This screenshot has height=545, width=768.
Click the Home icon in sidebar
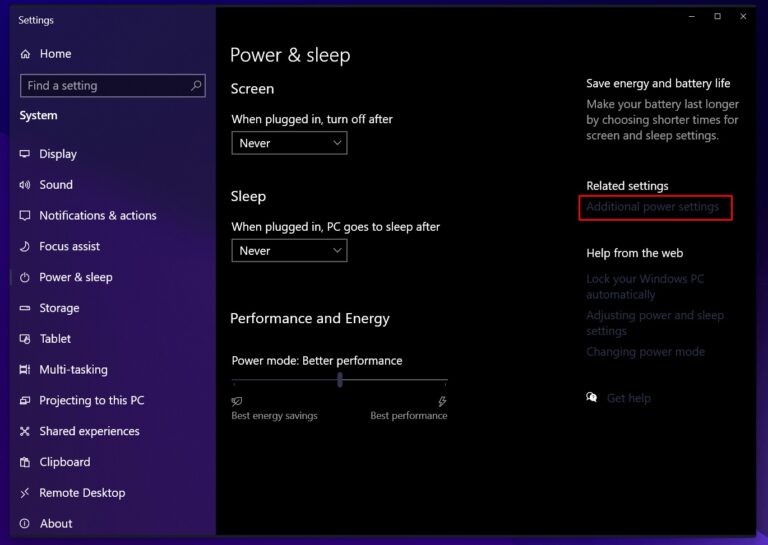[25, 54]
